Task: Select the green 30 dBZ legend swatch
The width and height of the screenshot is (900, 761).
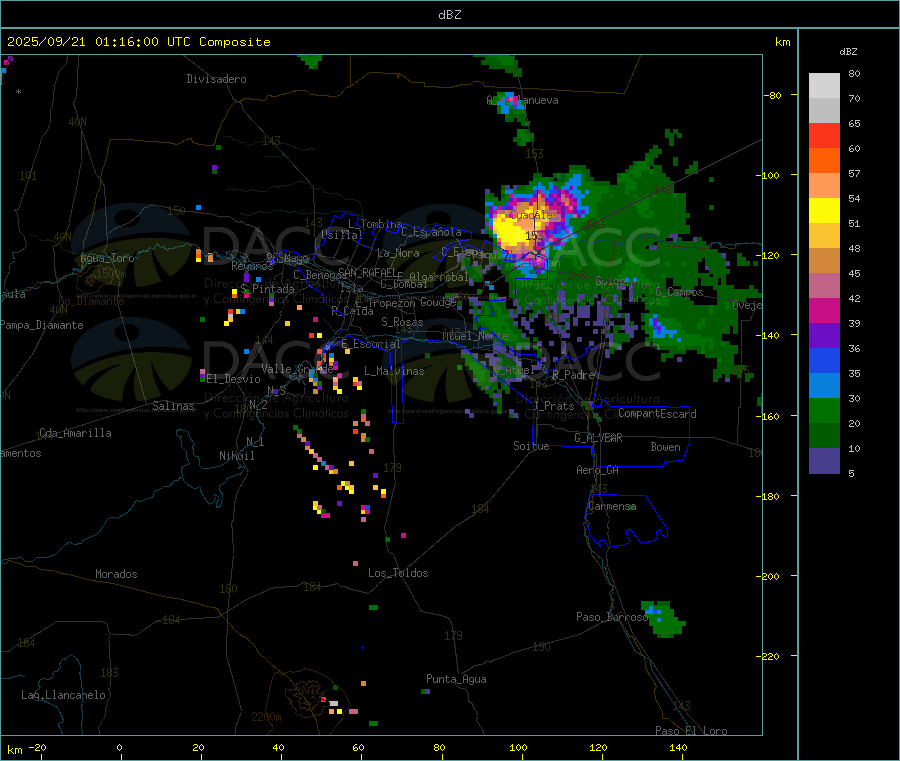Action: tap(824, 411)
